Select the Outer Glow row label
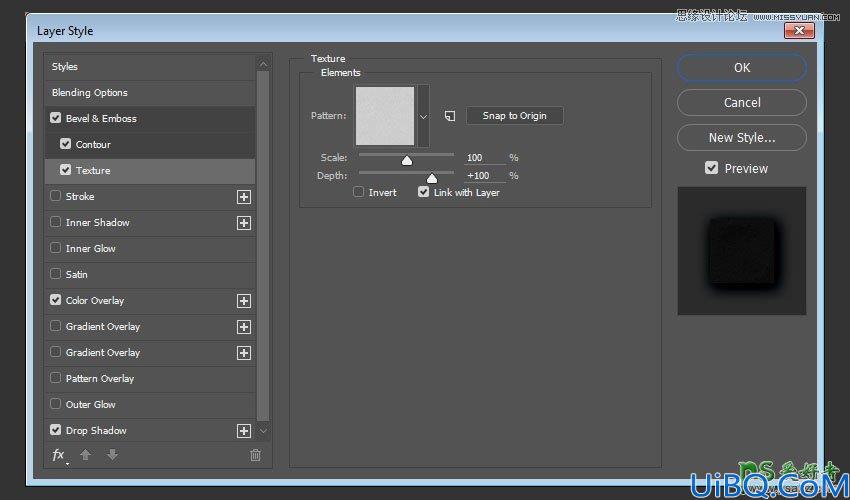 click(x=91, y=405)
